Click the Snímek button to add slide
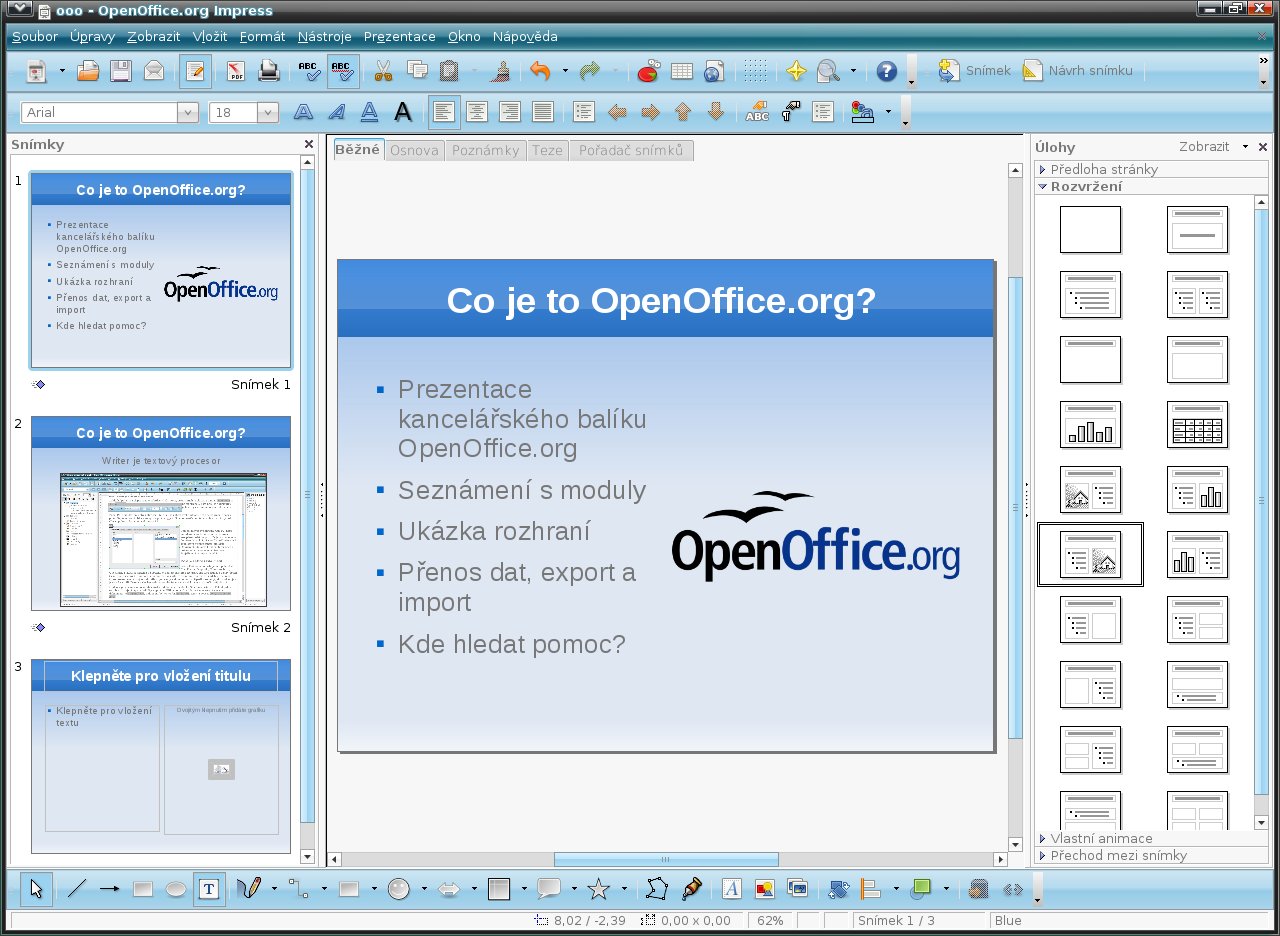 [x=974, y=71]
